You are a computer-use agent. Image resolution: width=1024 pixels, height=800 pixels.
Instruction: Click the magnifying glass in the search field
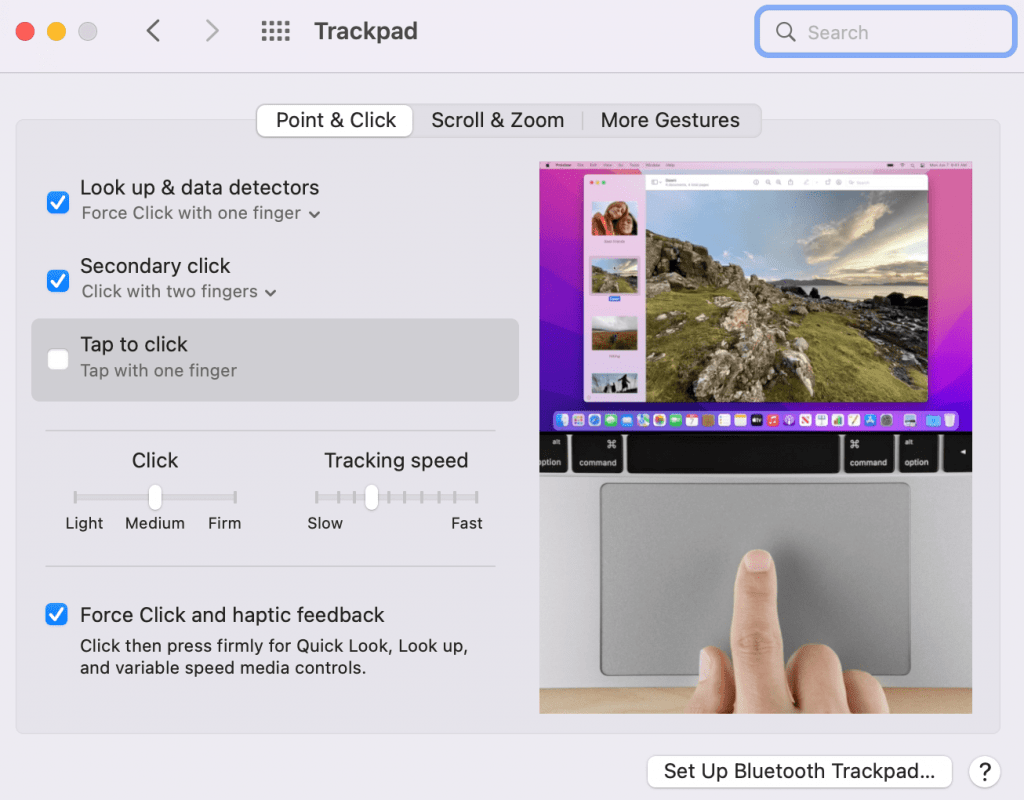click(786, 32)
